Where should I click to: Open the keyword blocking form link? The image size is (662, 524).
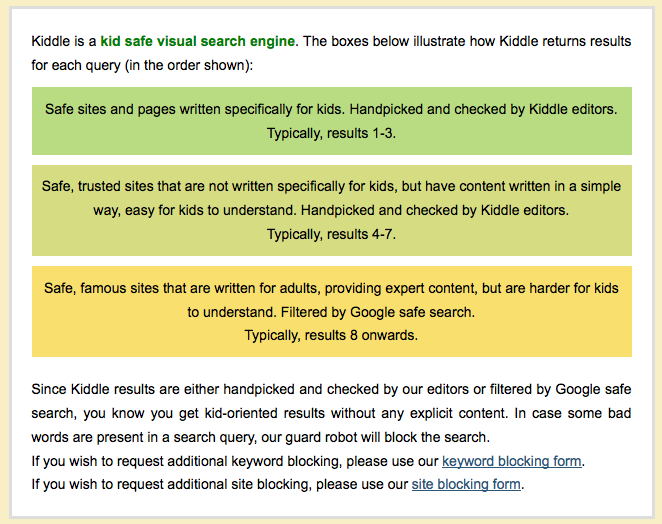pyautogui.click(x=512, y=461)
